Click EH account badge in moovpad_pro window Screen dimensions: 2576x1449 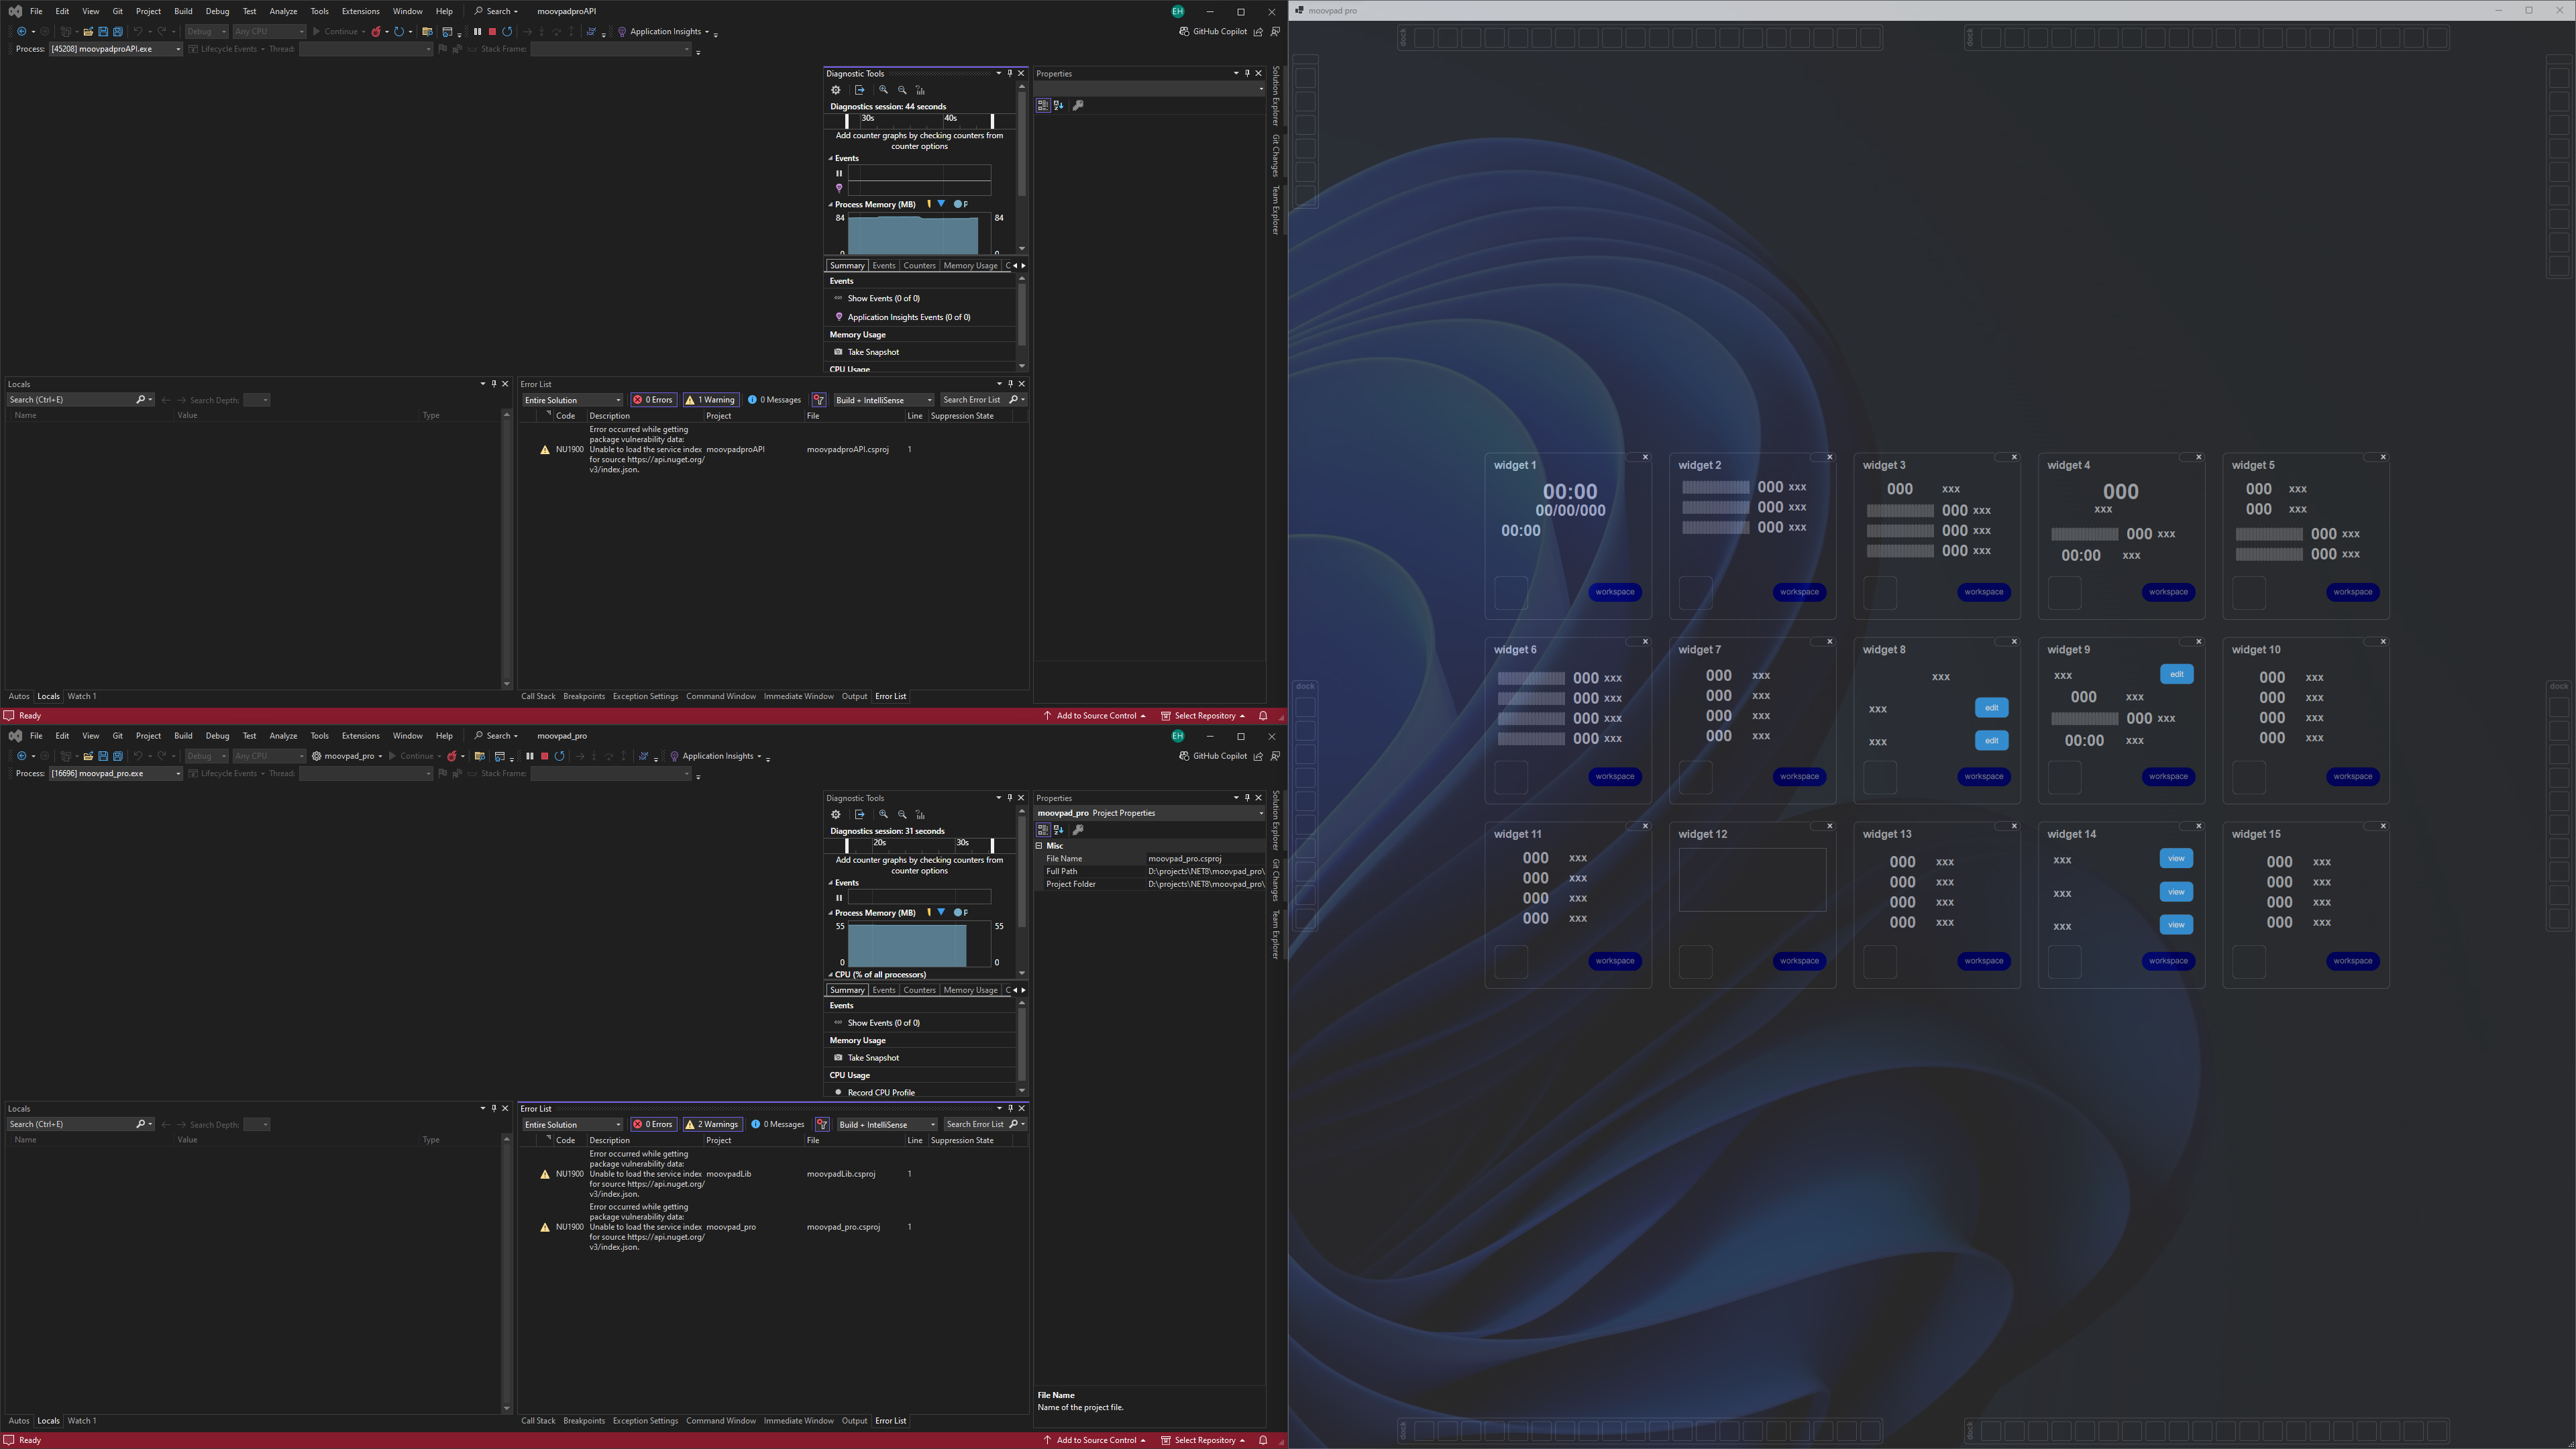point(1178,736)
